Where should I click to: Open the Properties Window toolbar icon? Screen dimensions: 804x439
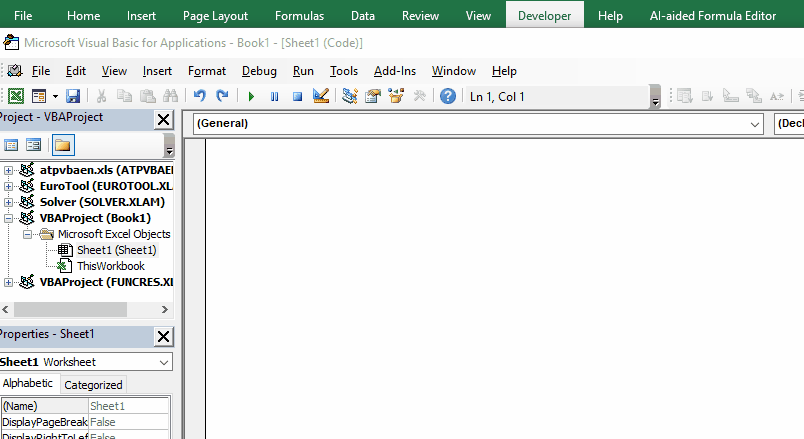(373, 96)
